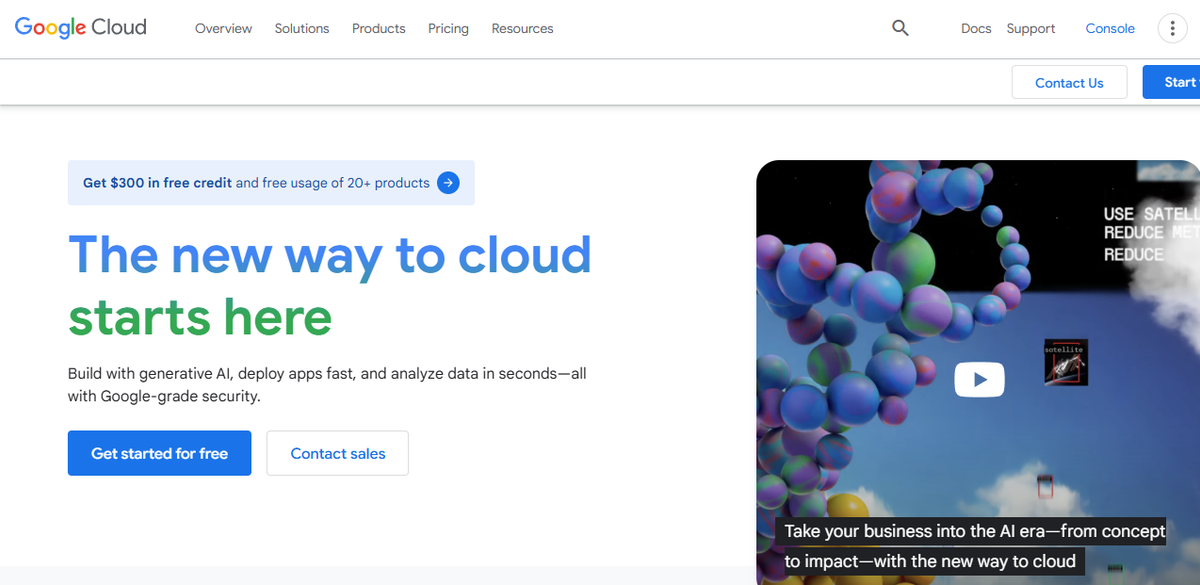Click the Start free button
This screenshot has height=585, width=1200.
pyautogui.click(x=1180, y=82)
